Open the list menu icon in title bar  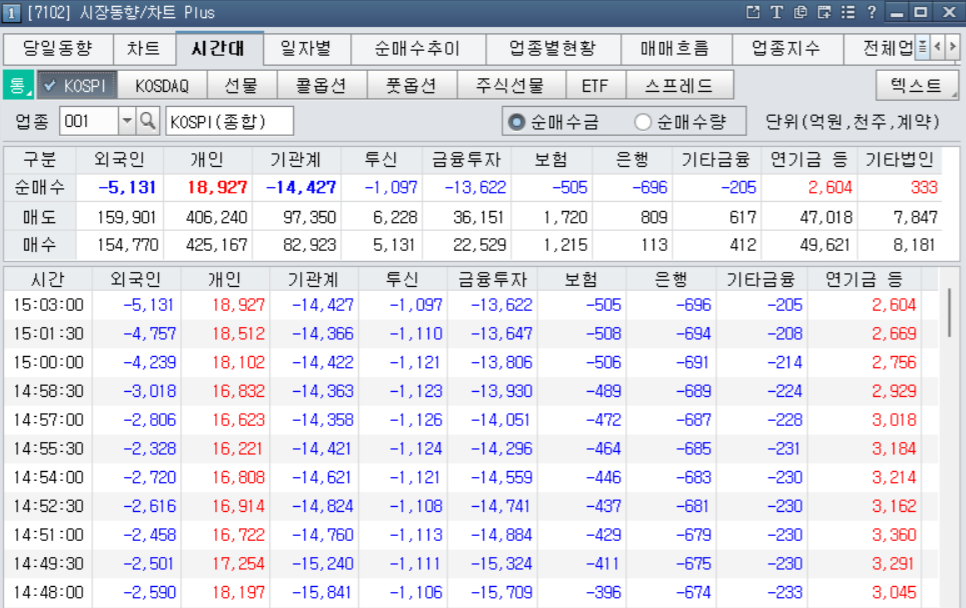[x=848, y=13]
